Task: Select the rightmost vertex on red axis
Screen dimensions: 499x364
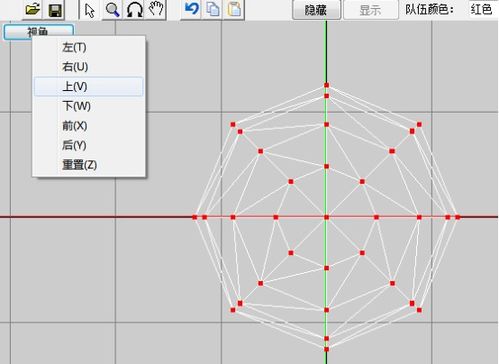Action: 458,217
